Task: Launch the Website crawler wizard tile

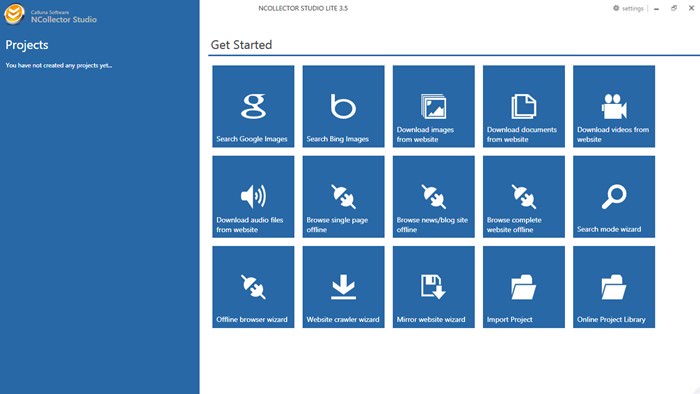Action: click(x=343, y=287)
